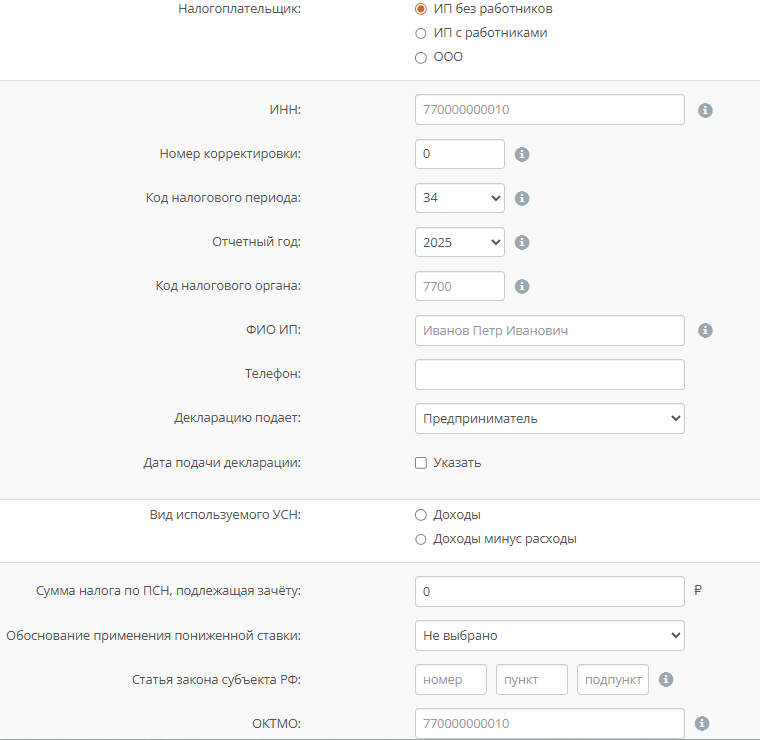Image resolution: width=760 pixels, height=740 pixels.
Task: Enable the Указать date checkbox
Action: (x=421, y=463)
